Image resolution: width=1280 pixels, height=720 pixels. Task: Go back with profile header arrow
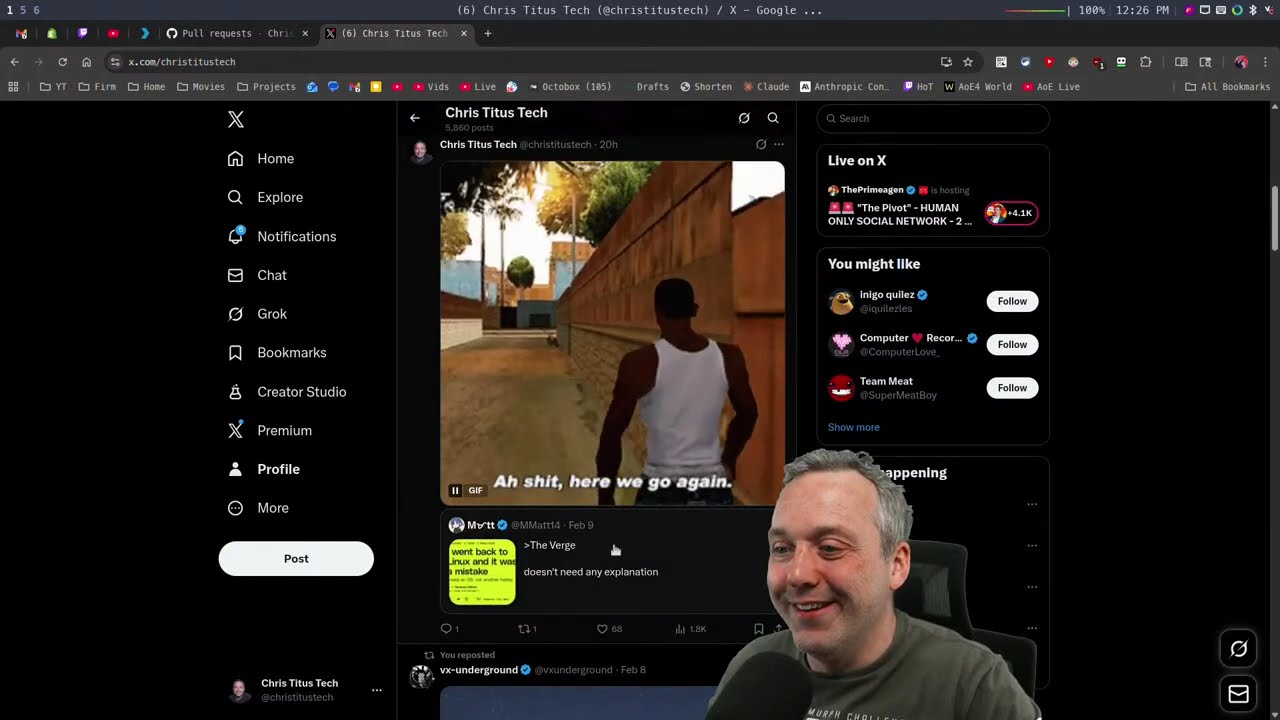415,118
